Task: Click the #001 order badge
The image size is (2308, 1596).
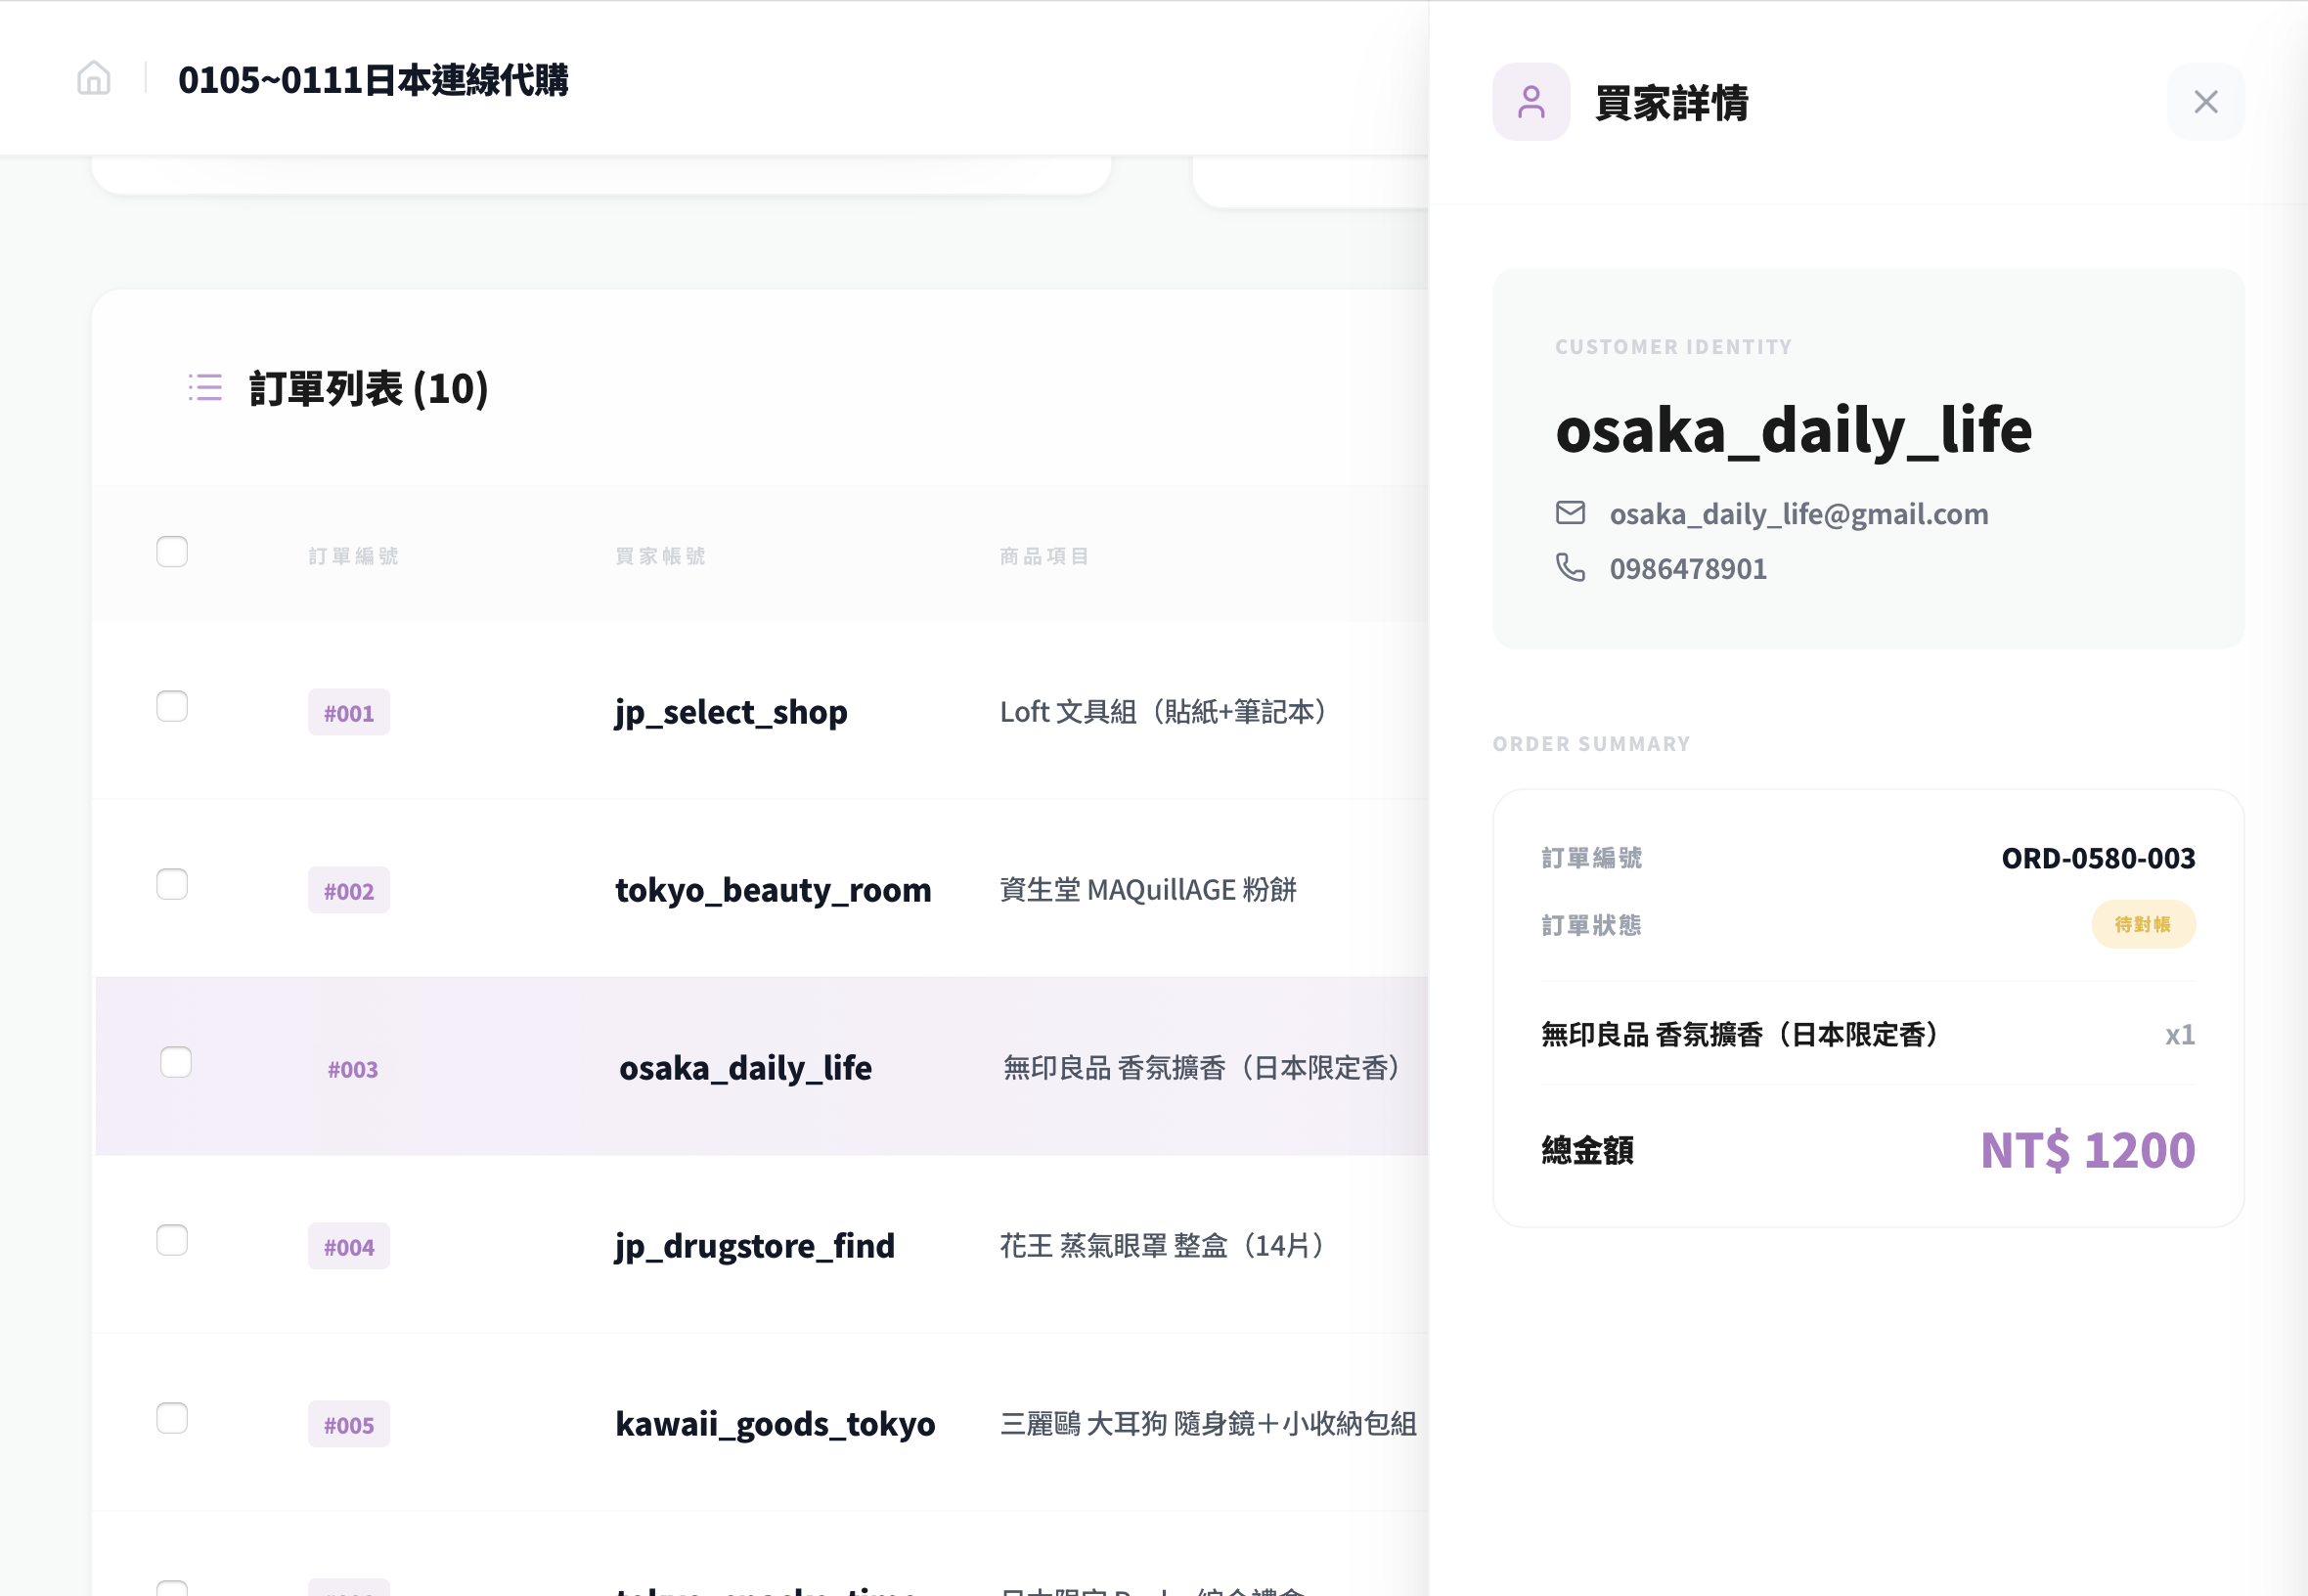Action: pos(349,712)
